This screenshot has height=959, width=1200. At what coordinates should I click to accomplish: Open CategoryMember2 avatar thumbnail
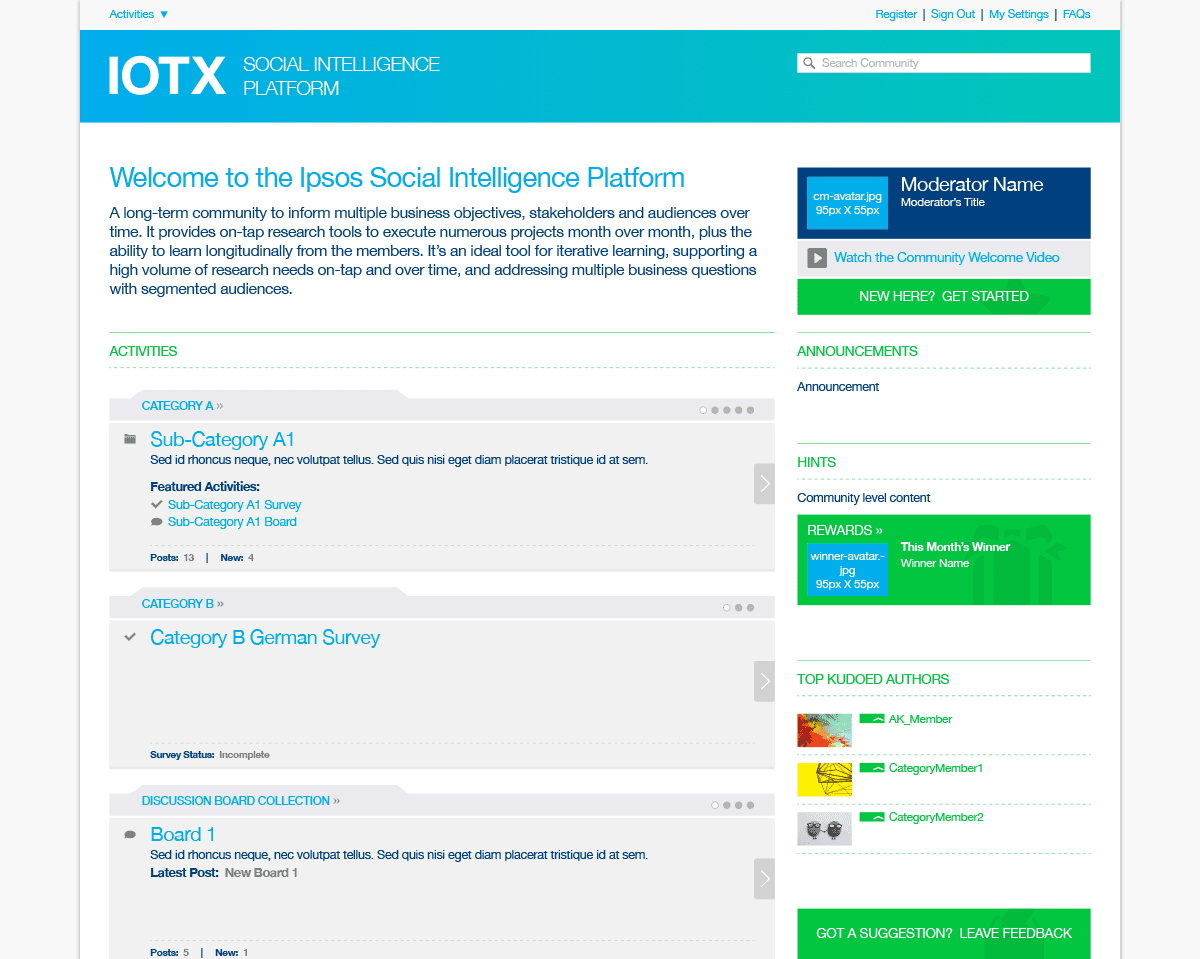824,828
